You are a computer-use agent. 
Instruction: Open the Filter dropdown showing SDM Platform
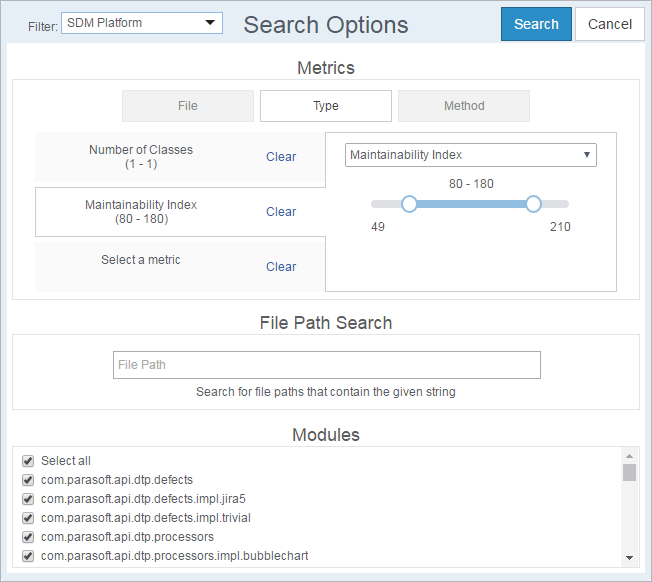coord(142,23)
